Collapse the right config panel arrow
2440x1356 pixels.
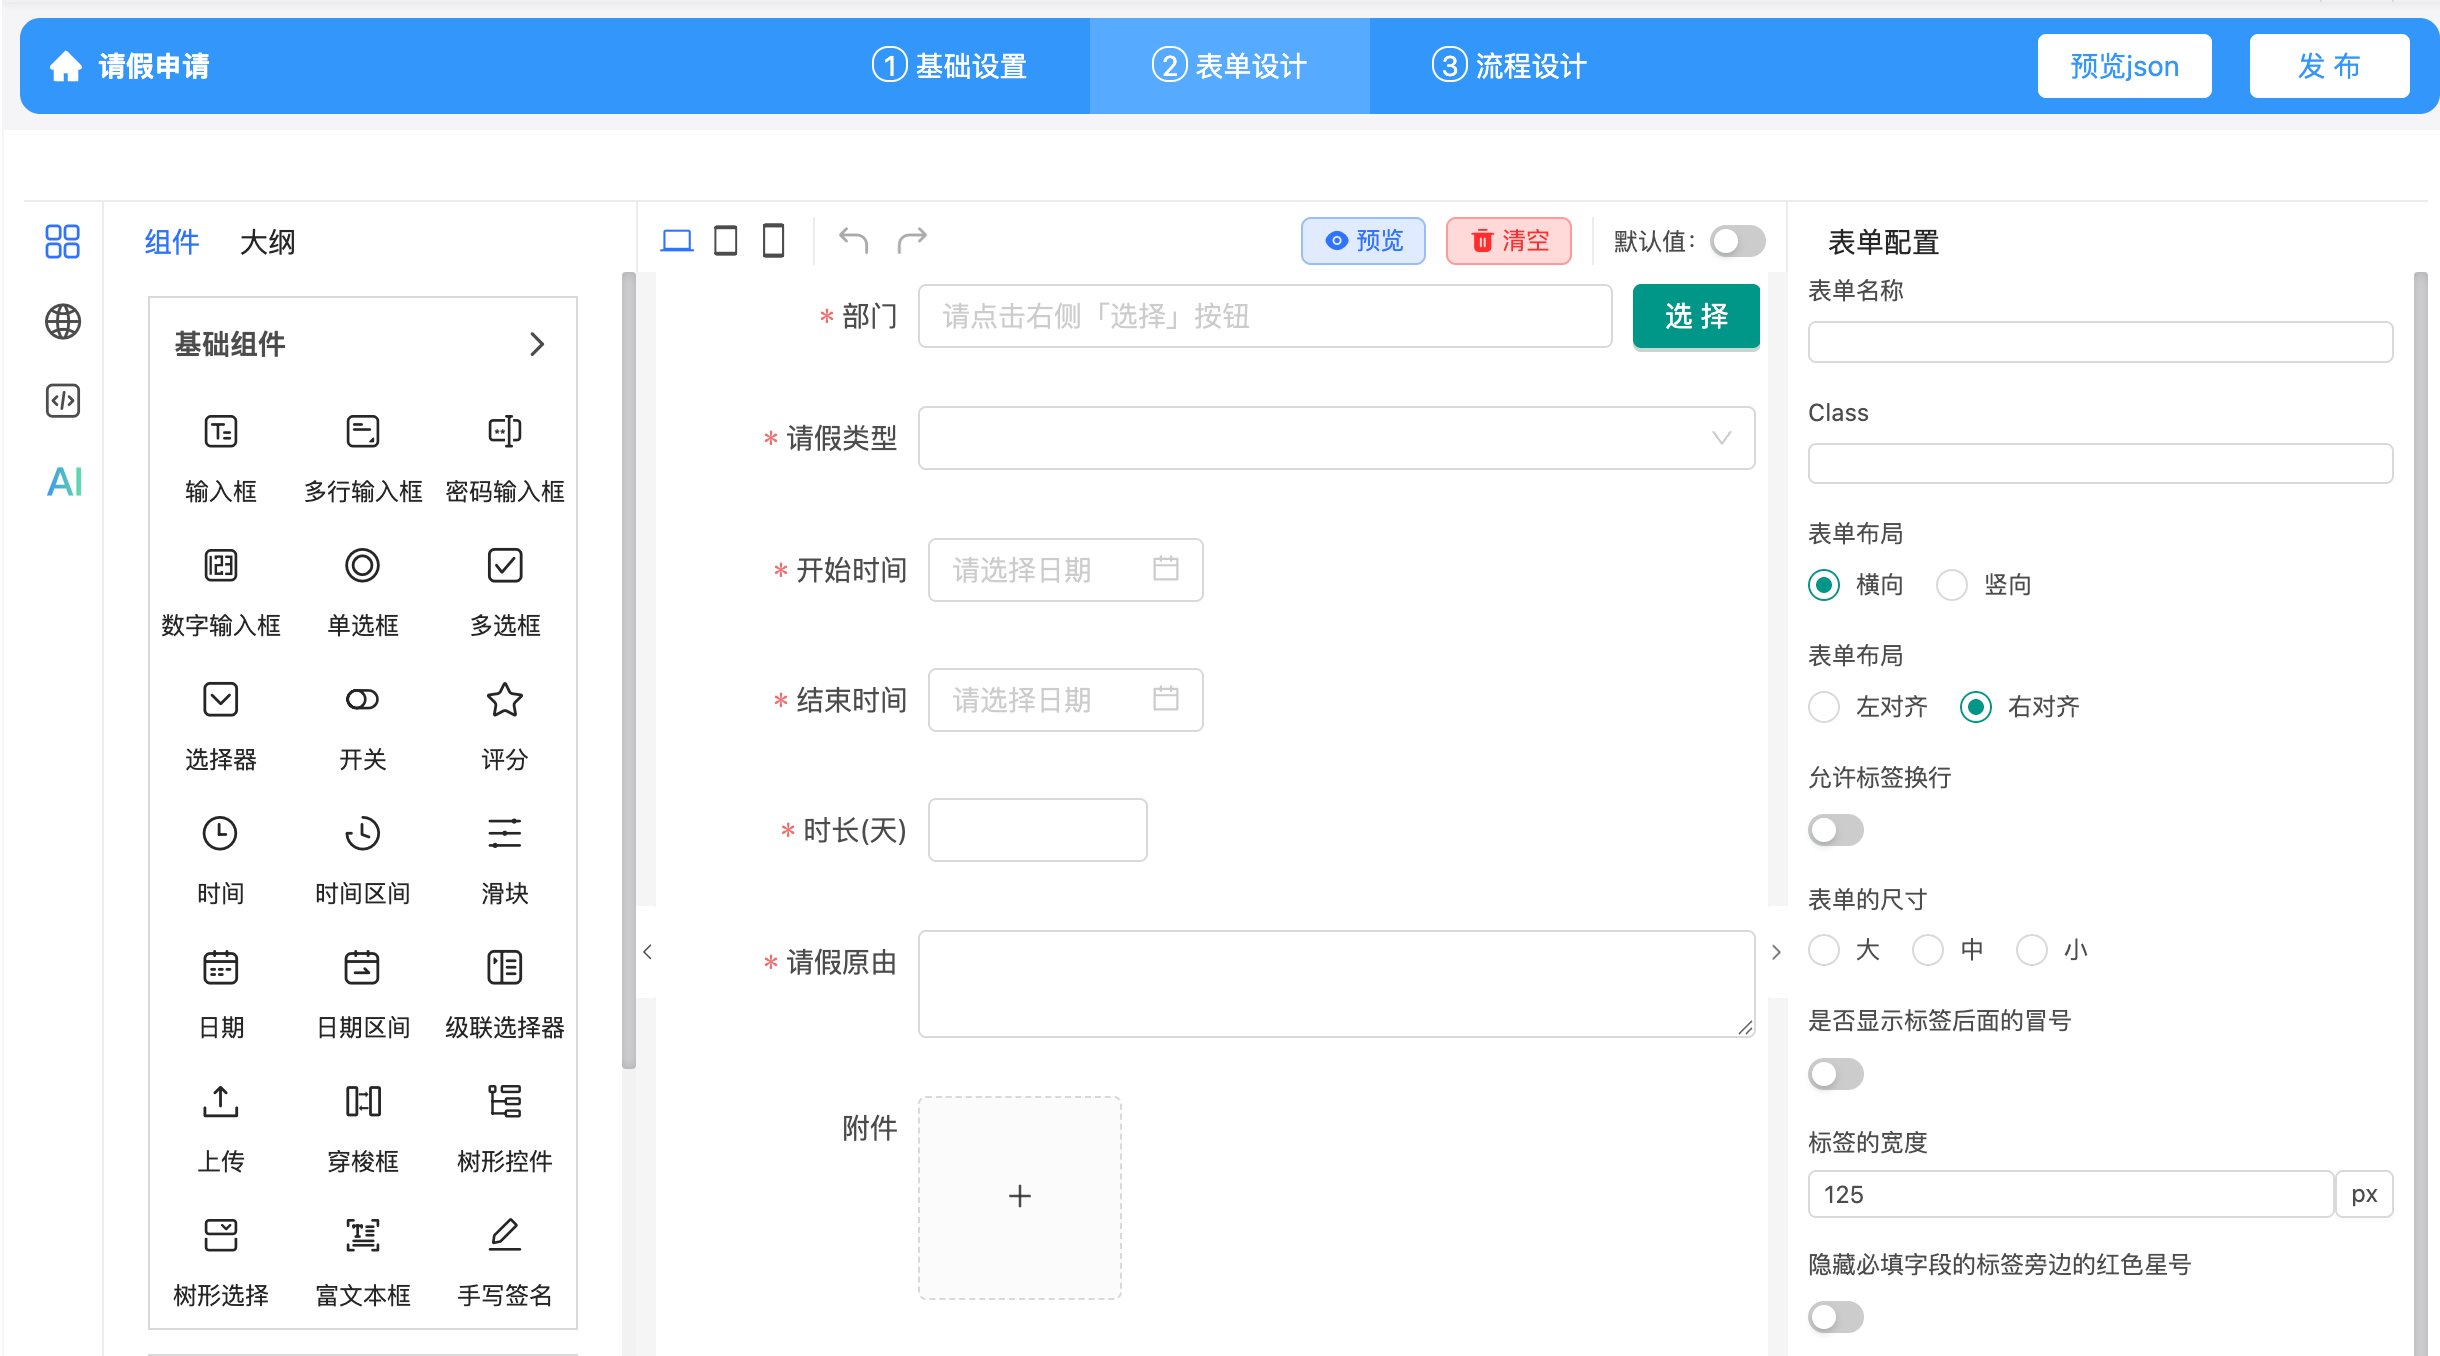coord(1777,952)
